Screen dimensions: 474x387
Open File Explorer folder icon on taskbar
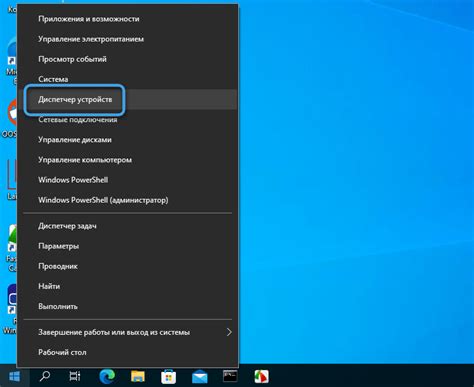(x=138, y=377)
